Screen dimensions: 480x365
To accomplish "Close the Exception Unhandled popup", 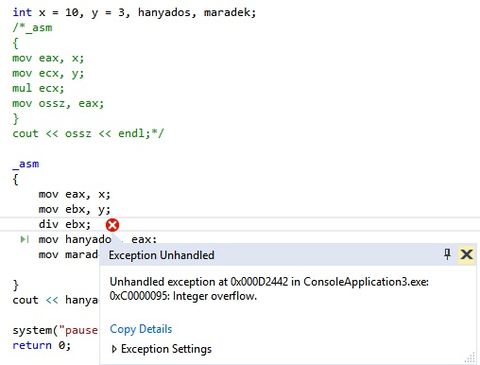I will point(466,254).
